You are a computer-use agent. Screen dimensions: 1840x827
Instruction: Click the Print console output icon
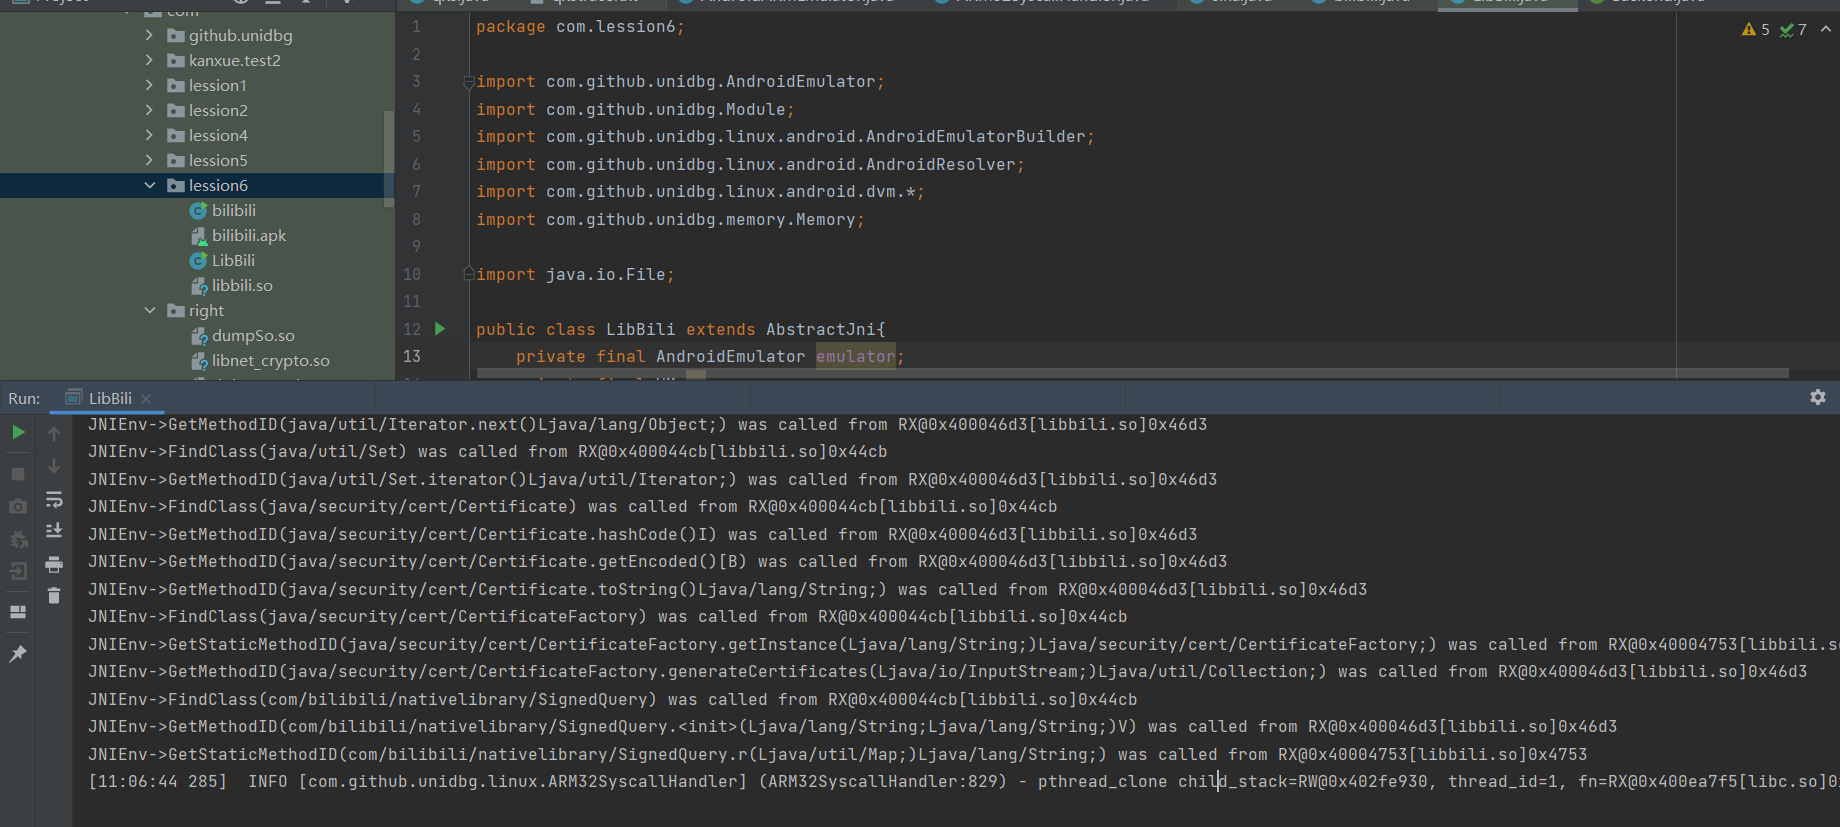(54, 565)
